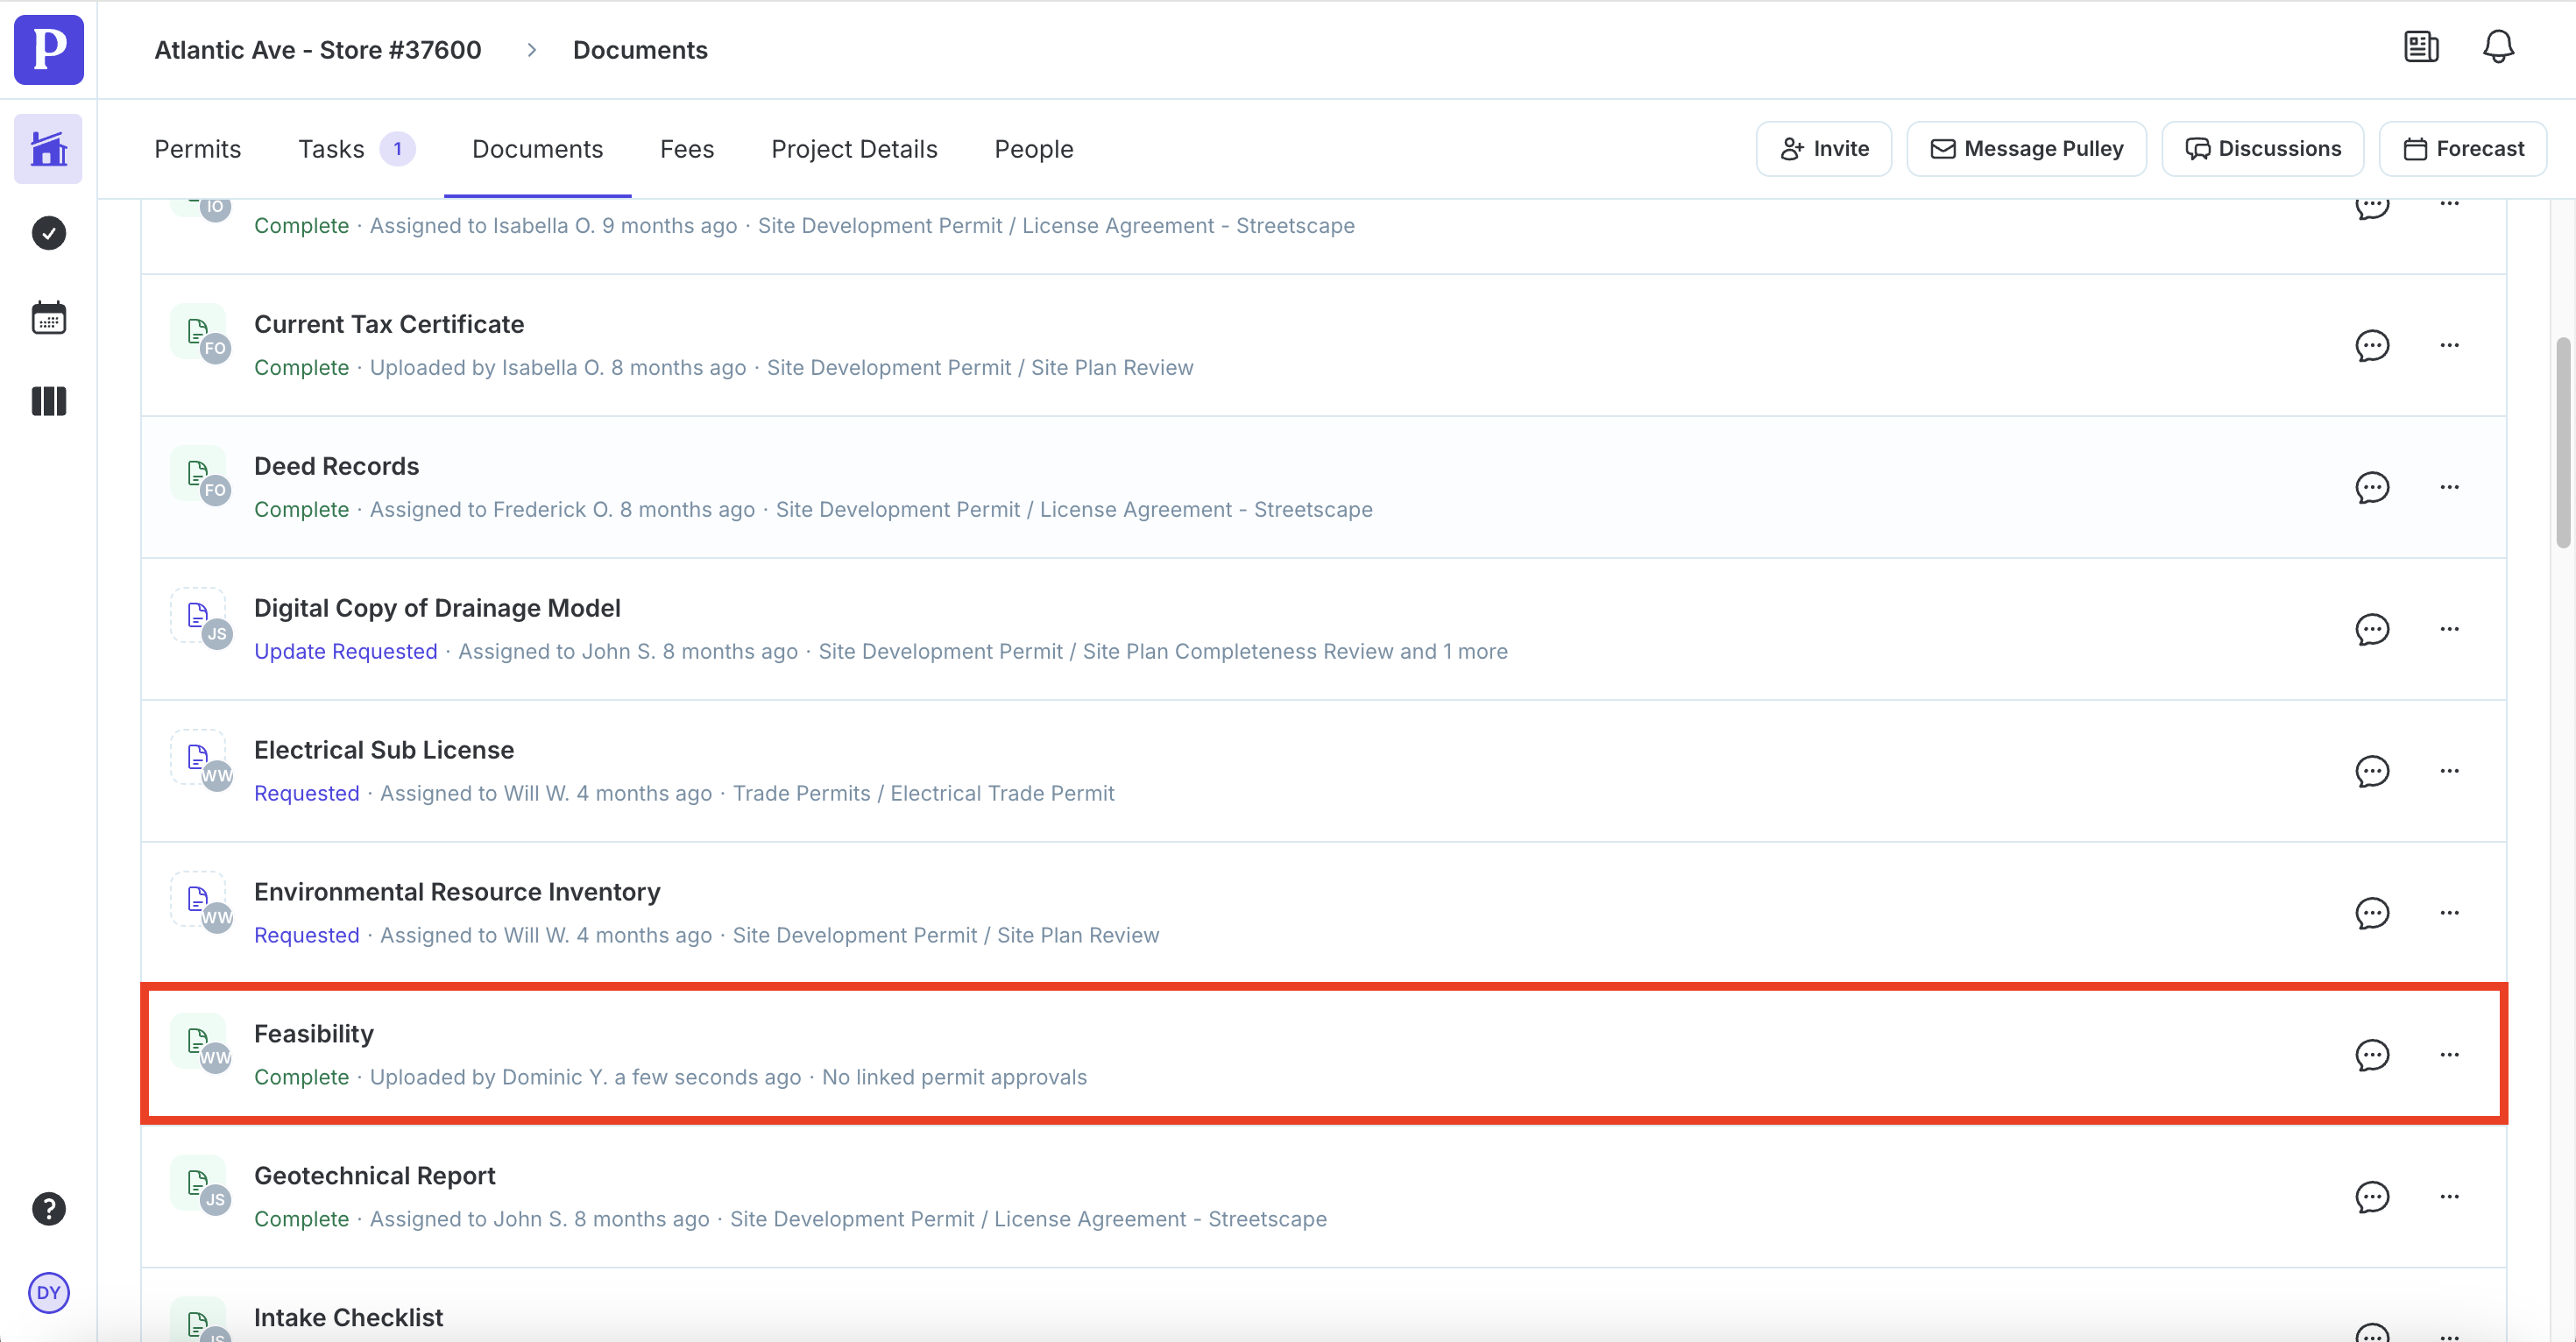2576x1342 pixels.
Task: Open the news feed icon in header
Action: point(2420,47)
